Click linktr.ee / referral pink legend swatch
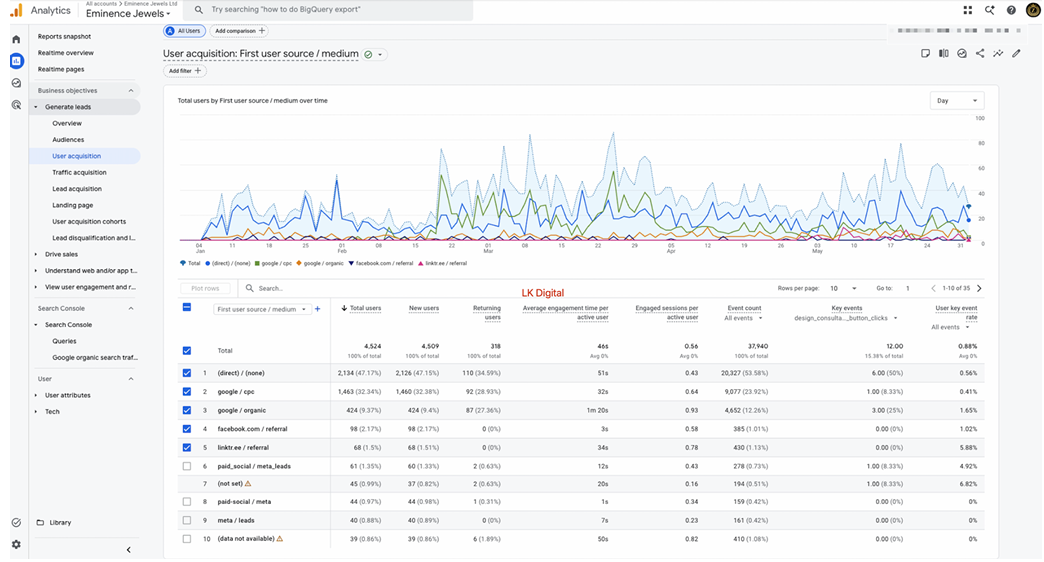 pos(421,264)
